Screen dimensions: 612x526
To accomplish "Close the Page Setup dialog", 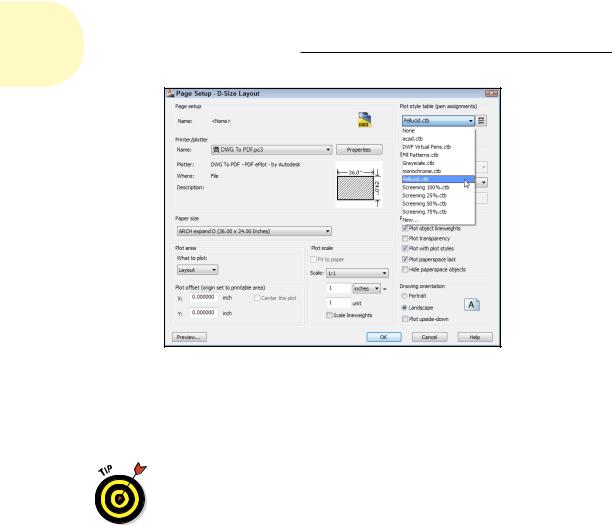I will click(x=491, y=93).
